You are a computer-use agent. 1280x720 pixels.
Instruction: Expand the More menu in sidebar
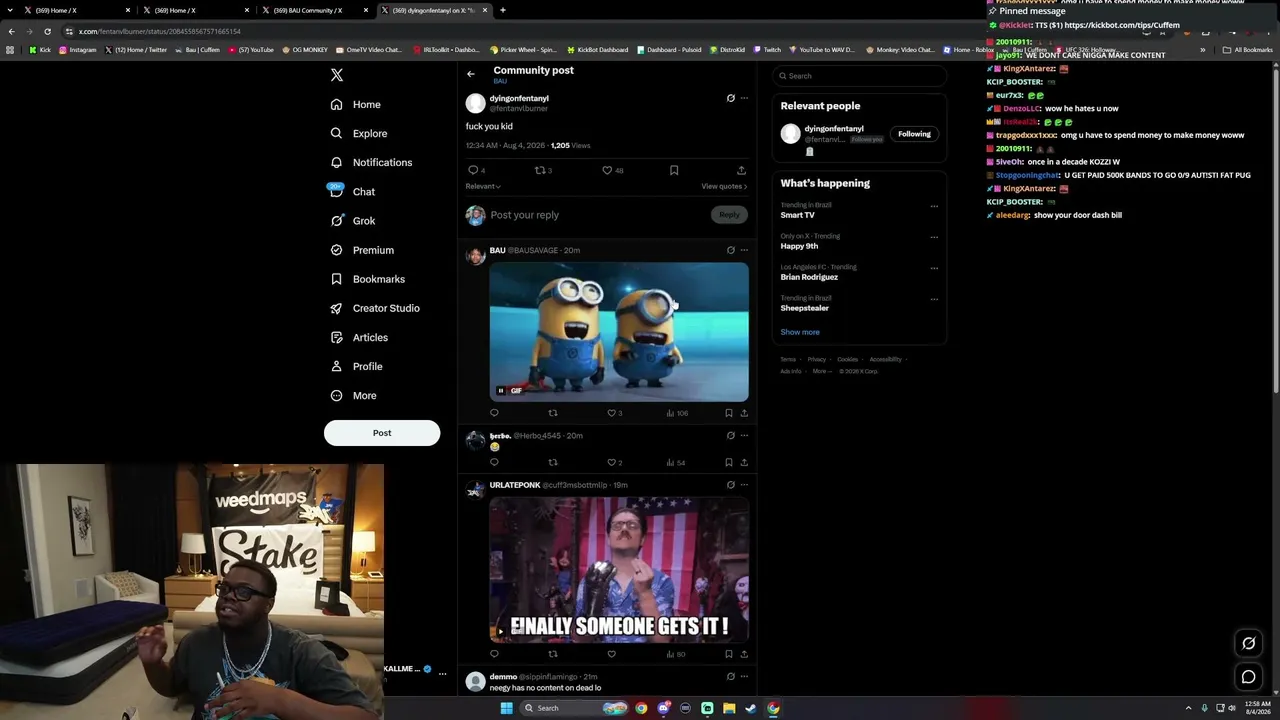(x=353, y=395)
